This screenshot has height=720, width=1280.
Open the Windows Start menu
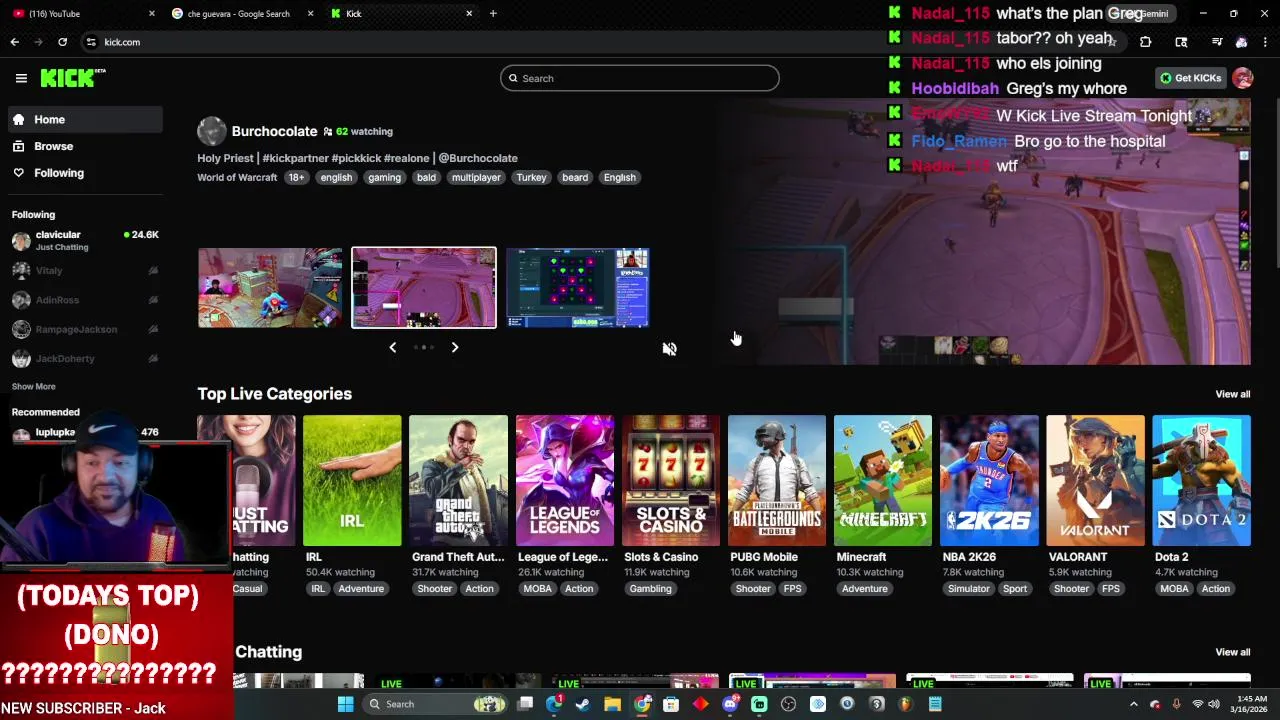coord(345,704)
